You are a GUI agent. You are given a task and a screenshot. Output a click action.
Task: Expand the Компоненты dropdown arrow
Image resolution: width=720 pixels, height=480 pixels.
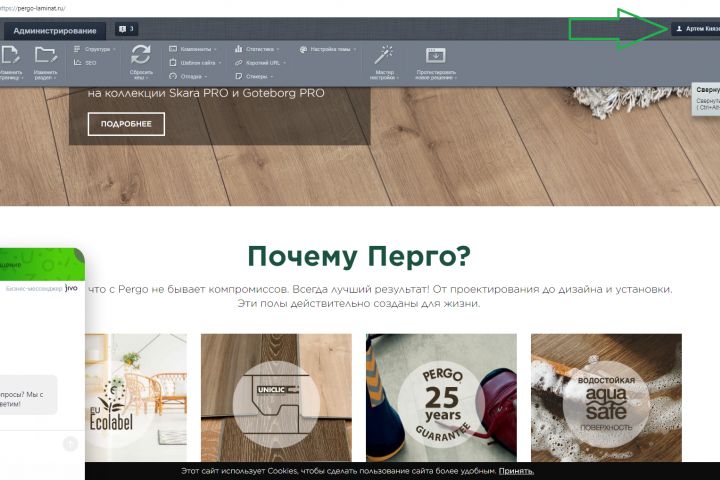215,49
